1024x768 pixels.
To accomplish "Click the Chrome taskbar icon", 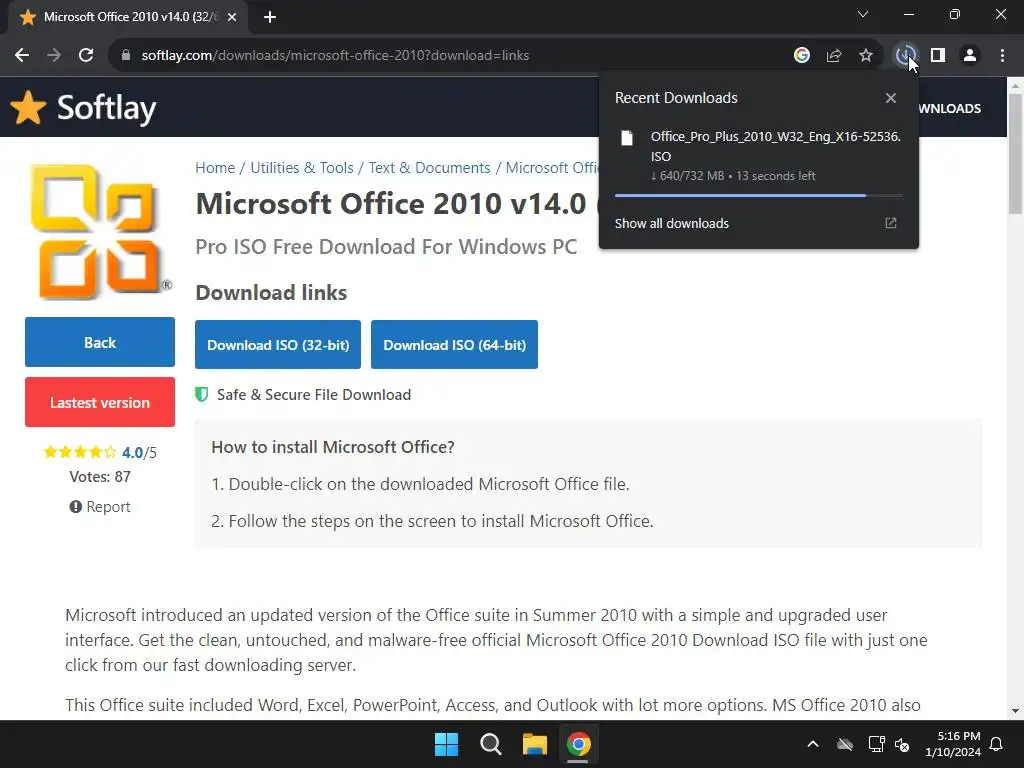I will (578, 744).
